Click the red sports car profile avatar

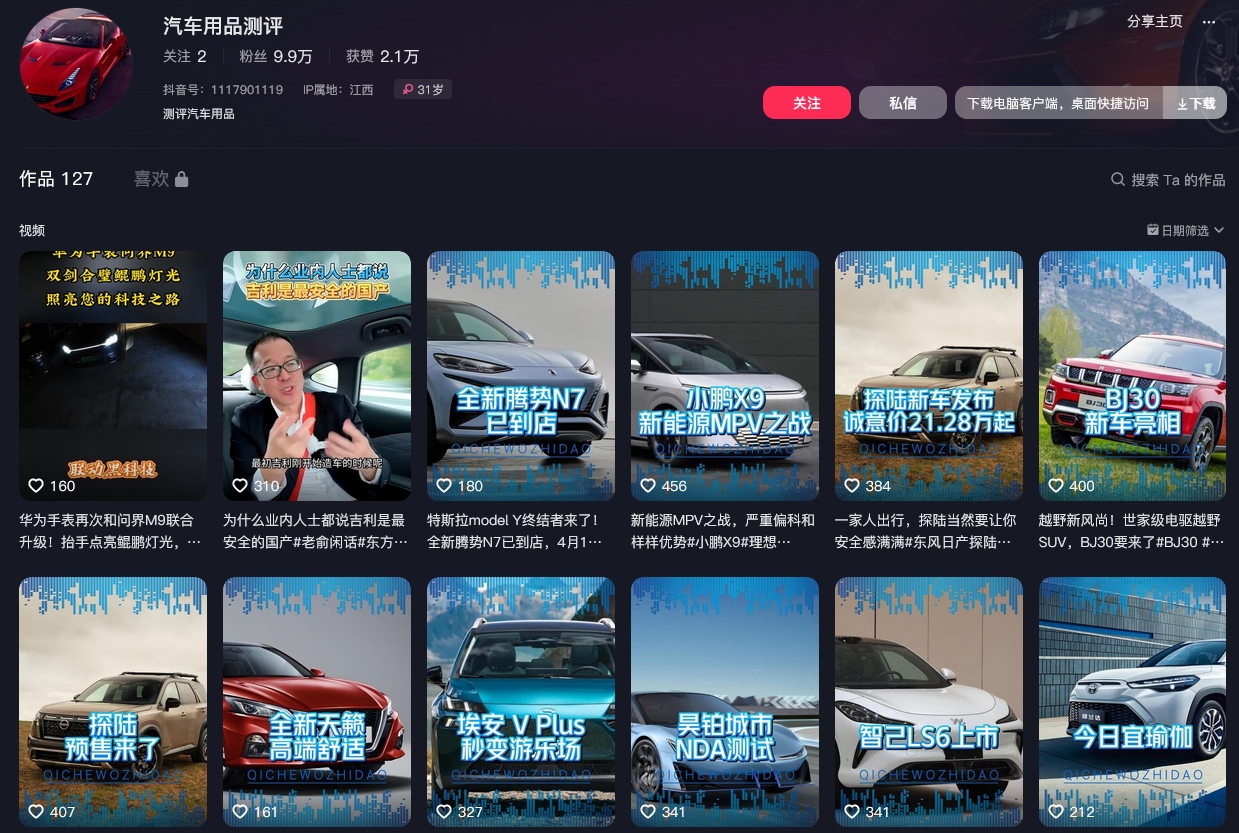click(x=76, y=64)
